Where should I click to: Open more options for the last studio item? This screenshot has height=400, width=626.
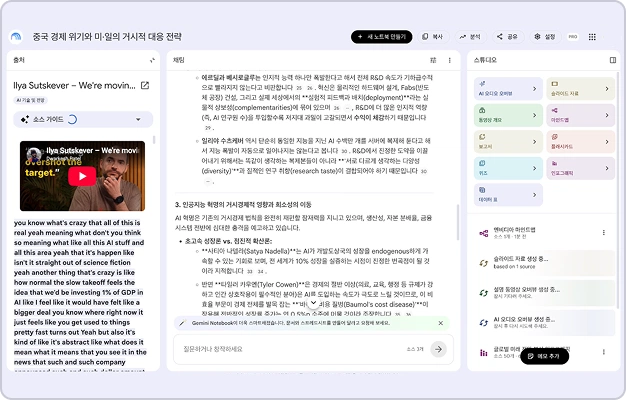point(604,352)
